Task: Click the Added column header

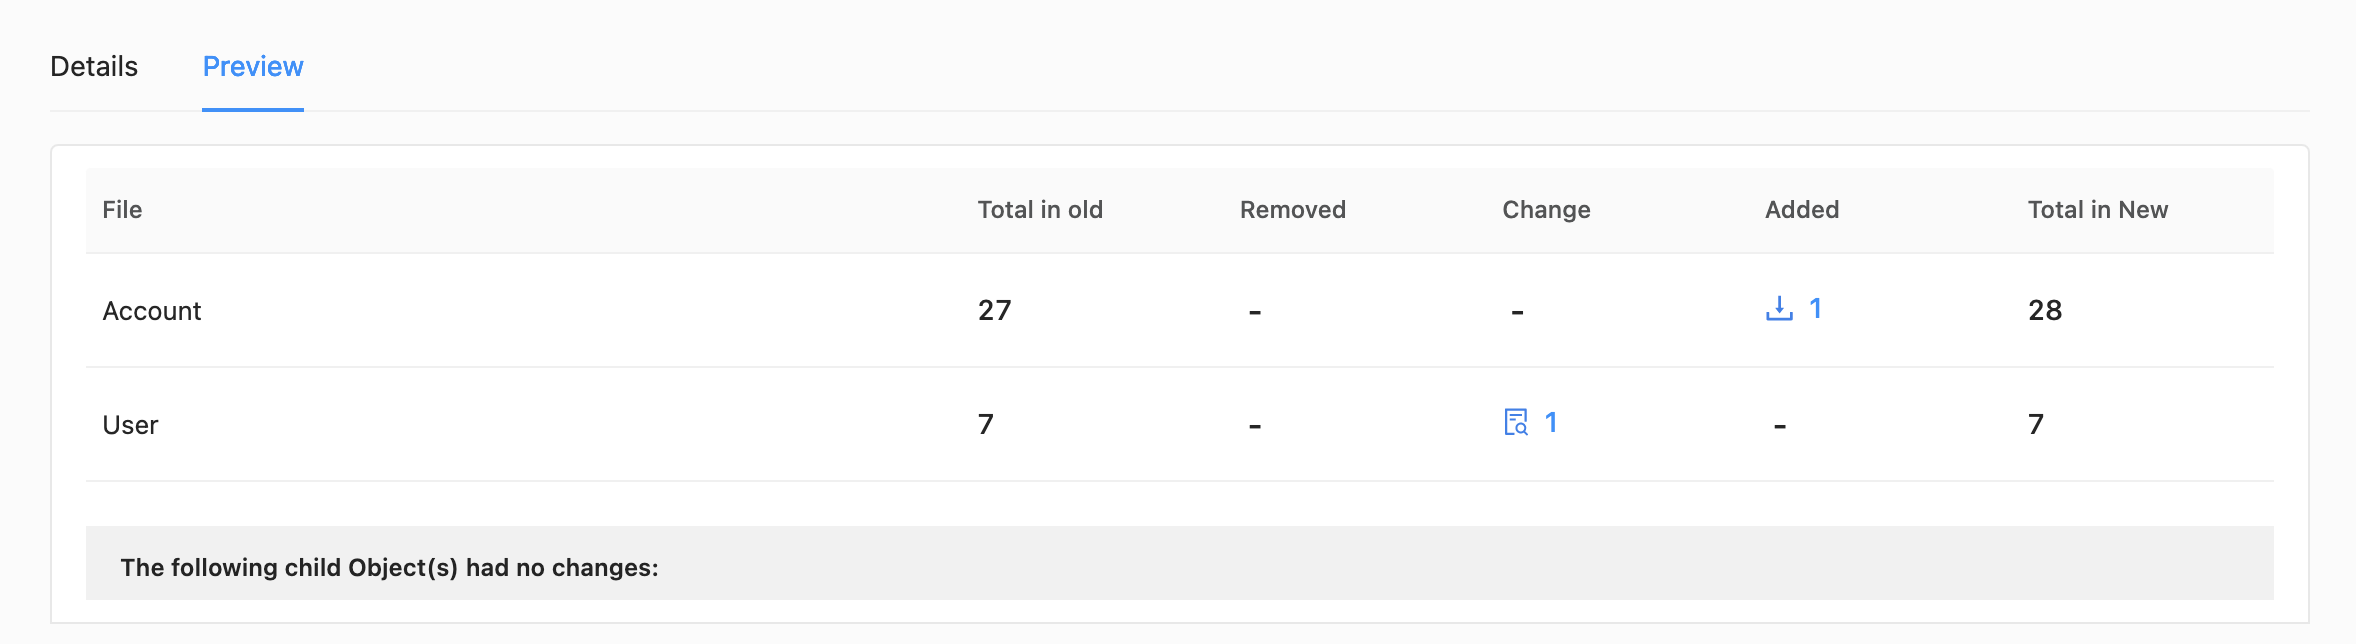Action: [x=1802, y=210]
